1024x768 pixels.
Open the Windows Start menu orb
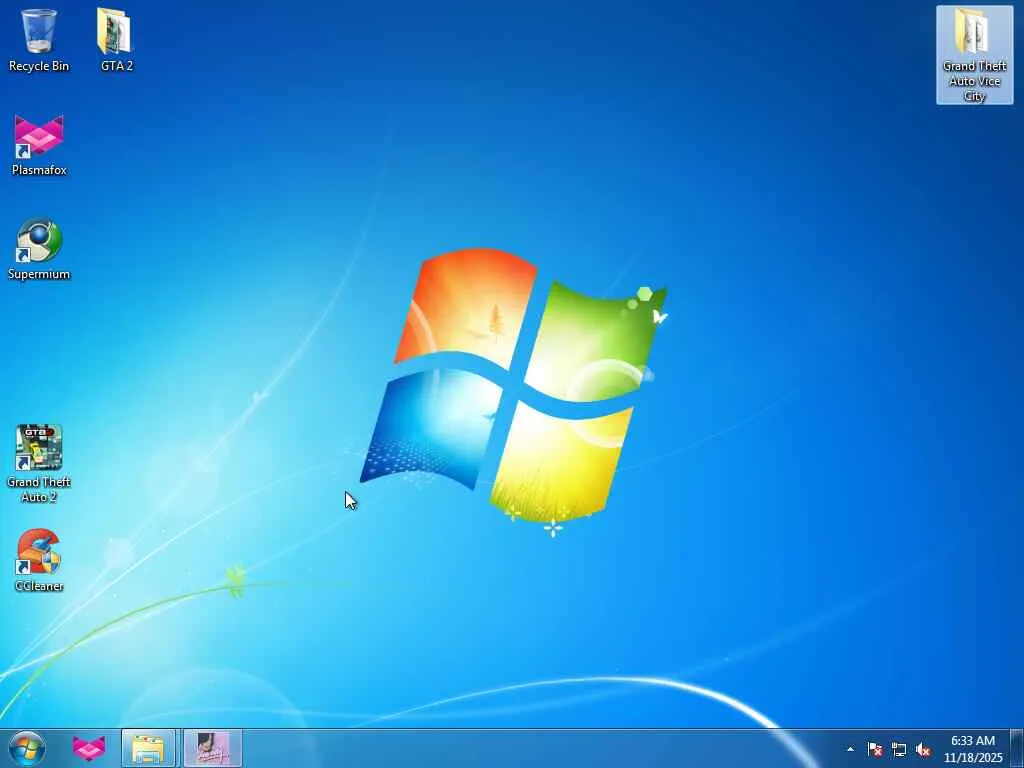[x=27, y=748]
